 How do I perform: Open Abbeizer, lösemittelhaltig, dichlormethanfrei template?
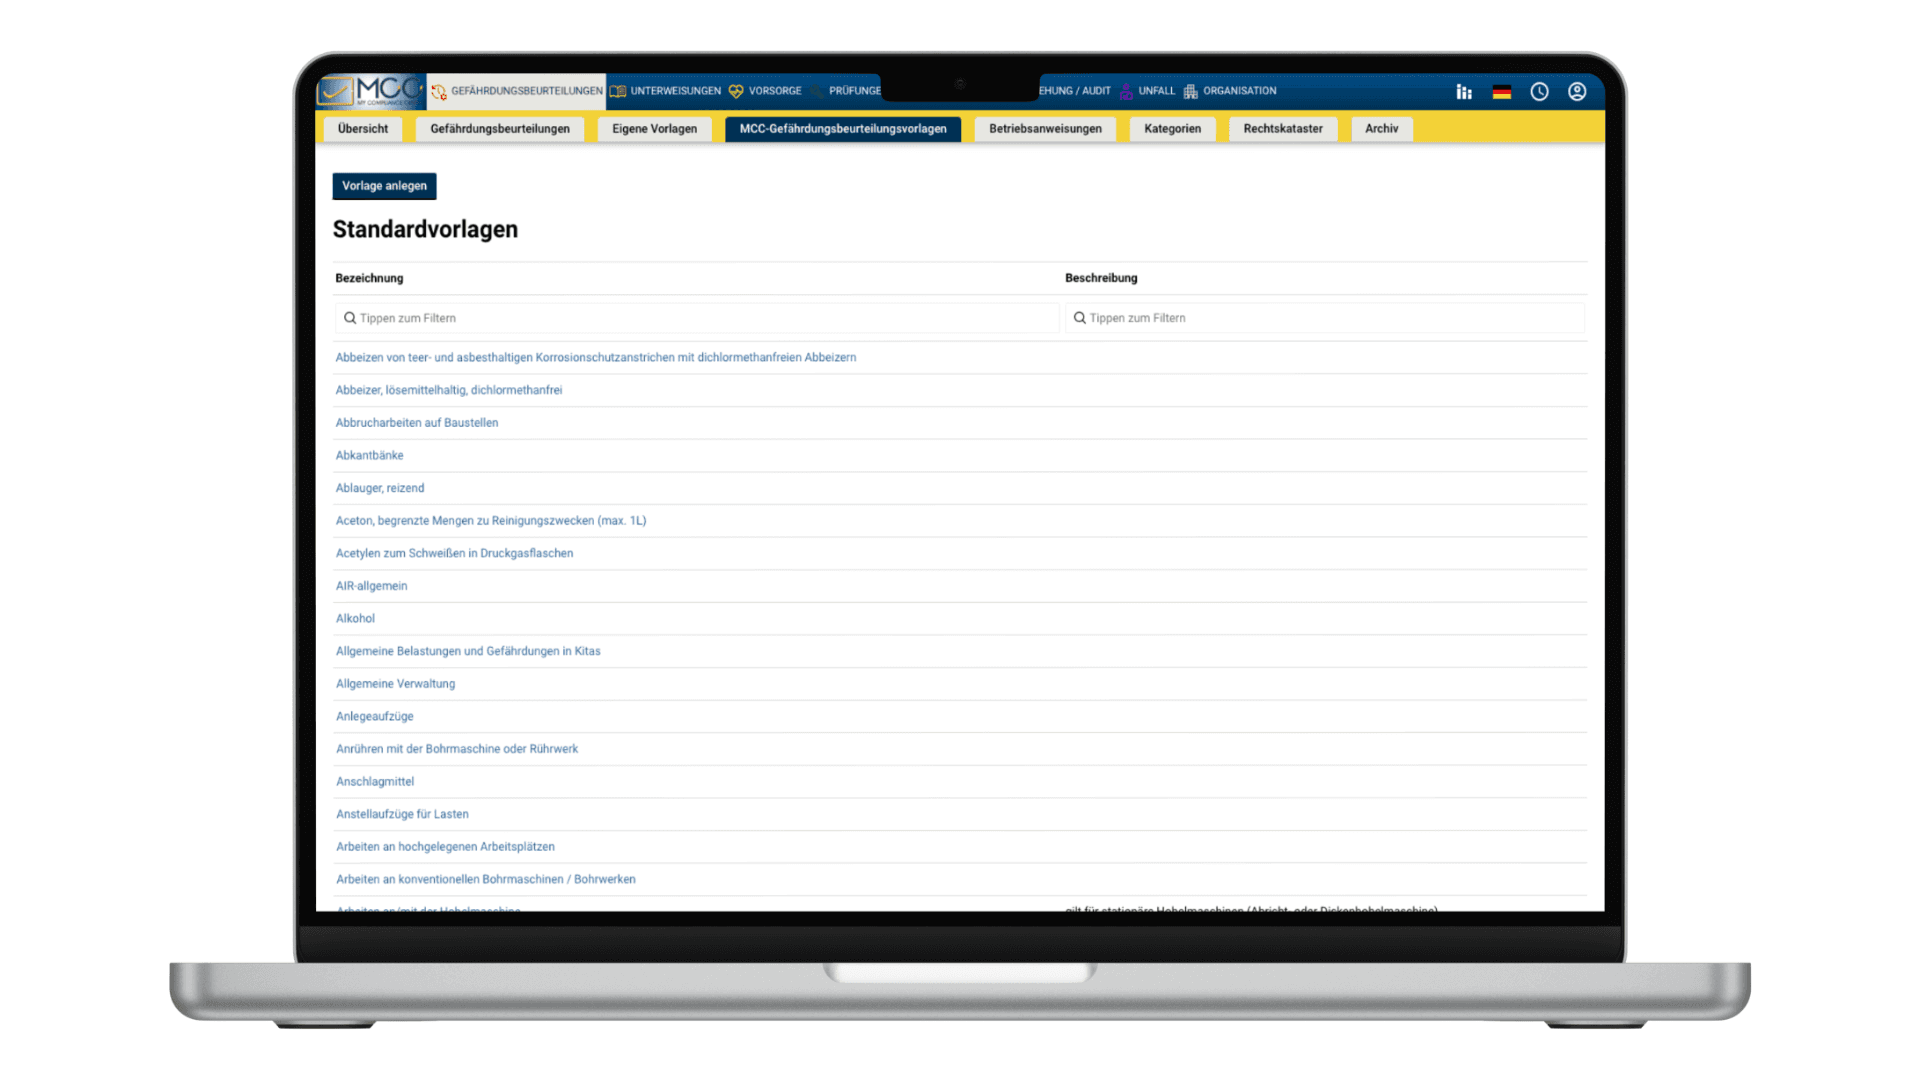pyautogui.click(x=449, y=390)
